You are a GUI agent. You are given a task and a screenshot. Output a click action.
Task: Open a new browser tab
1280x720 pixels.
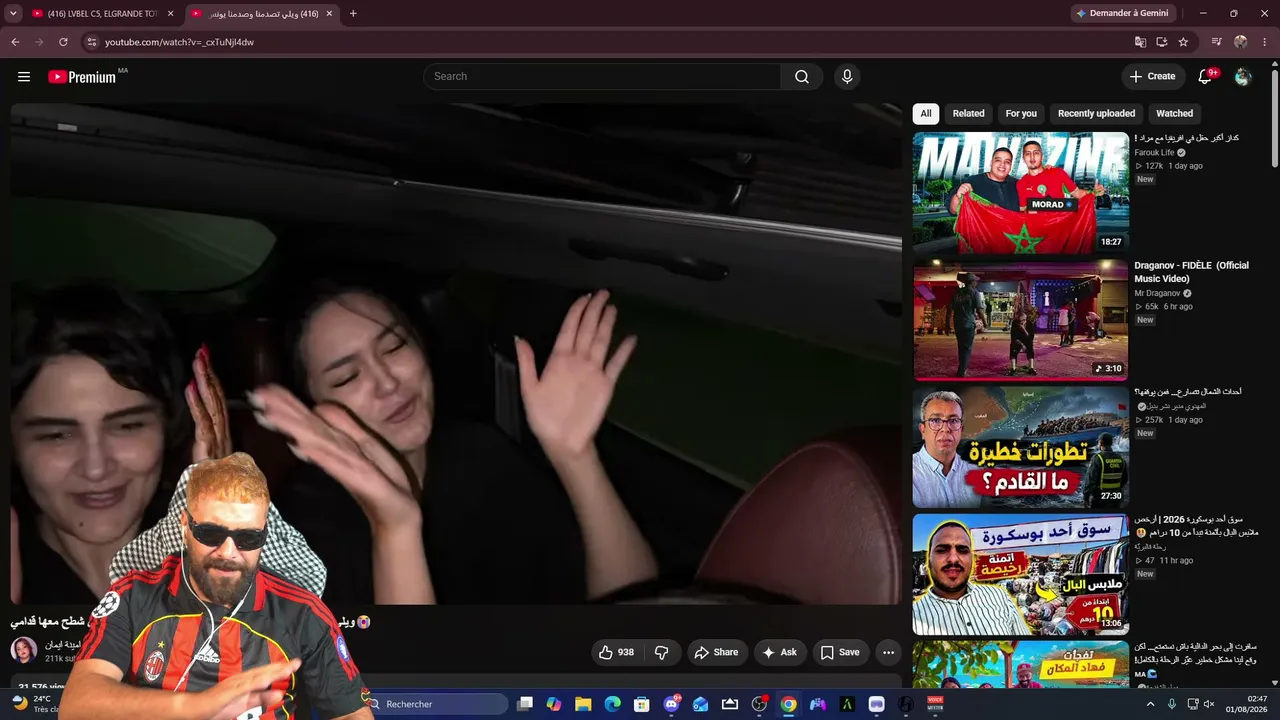(353, 14)
